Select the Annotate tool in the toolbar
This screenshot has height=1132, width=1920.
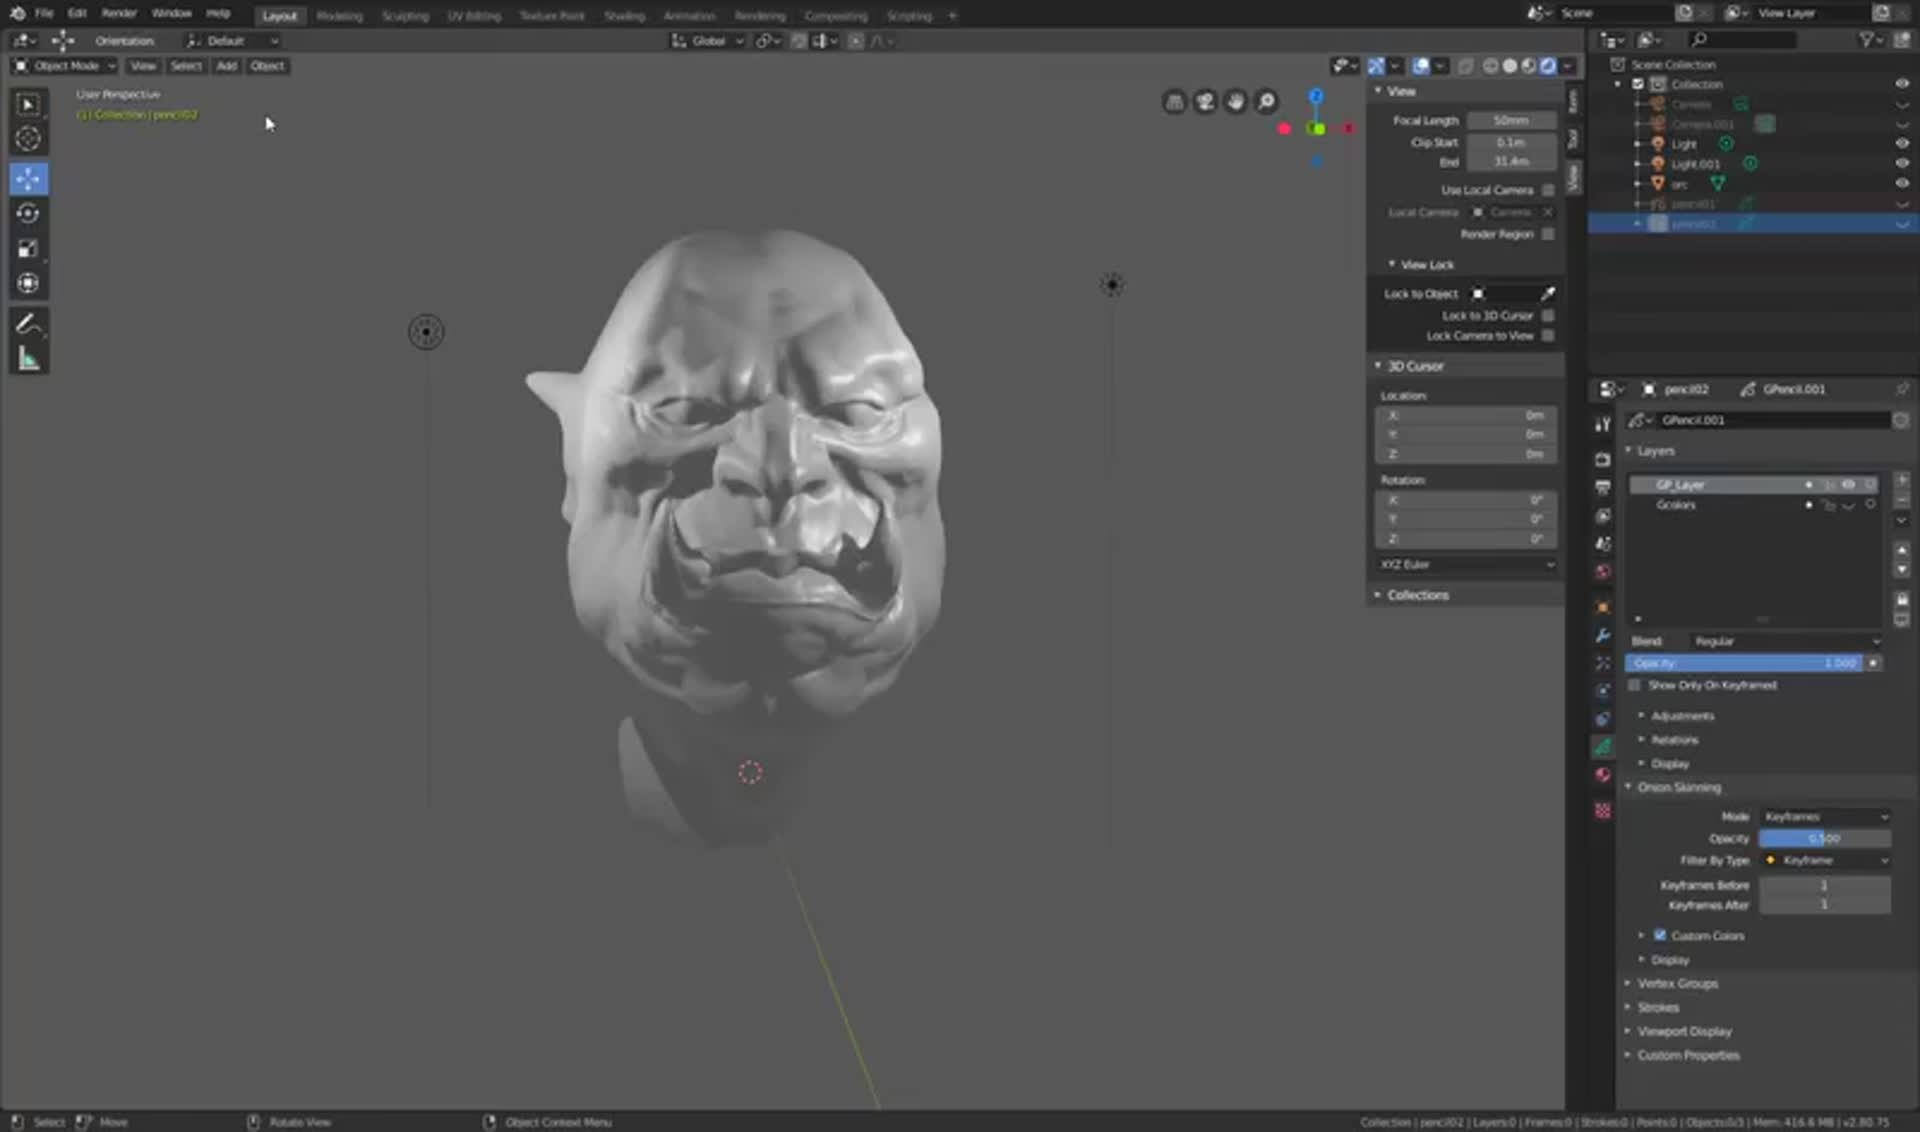point(28,320)
